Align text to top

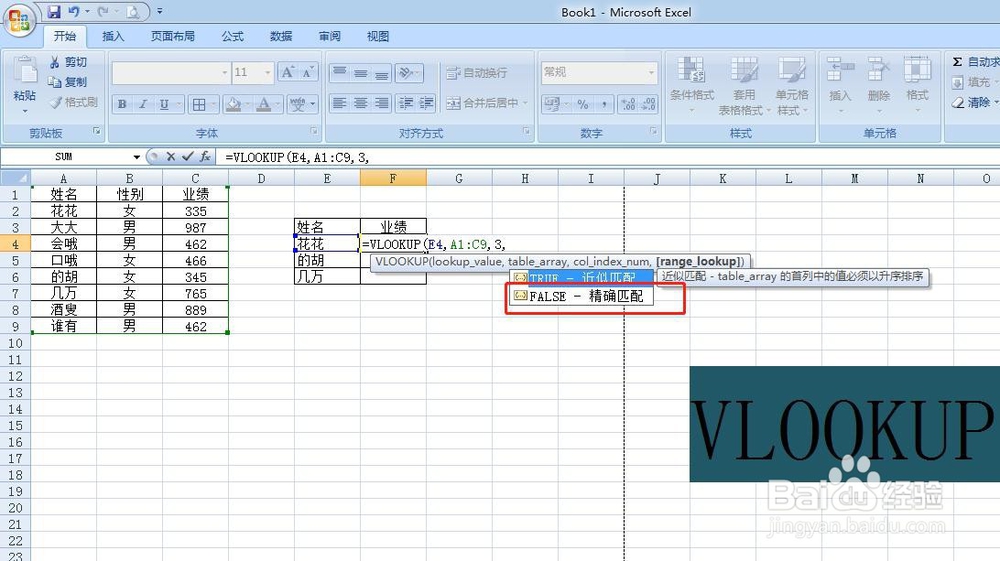point(339,73)
